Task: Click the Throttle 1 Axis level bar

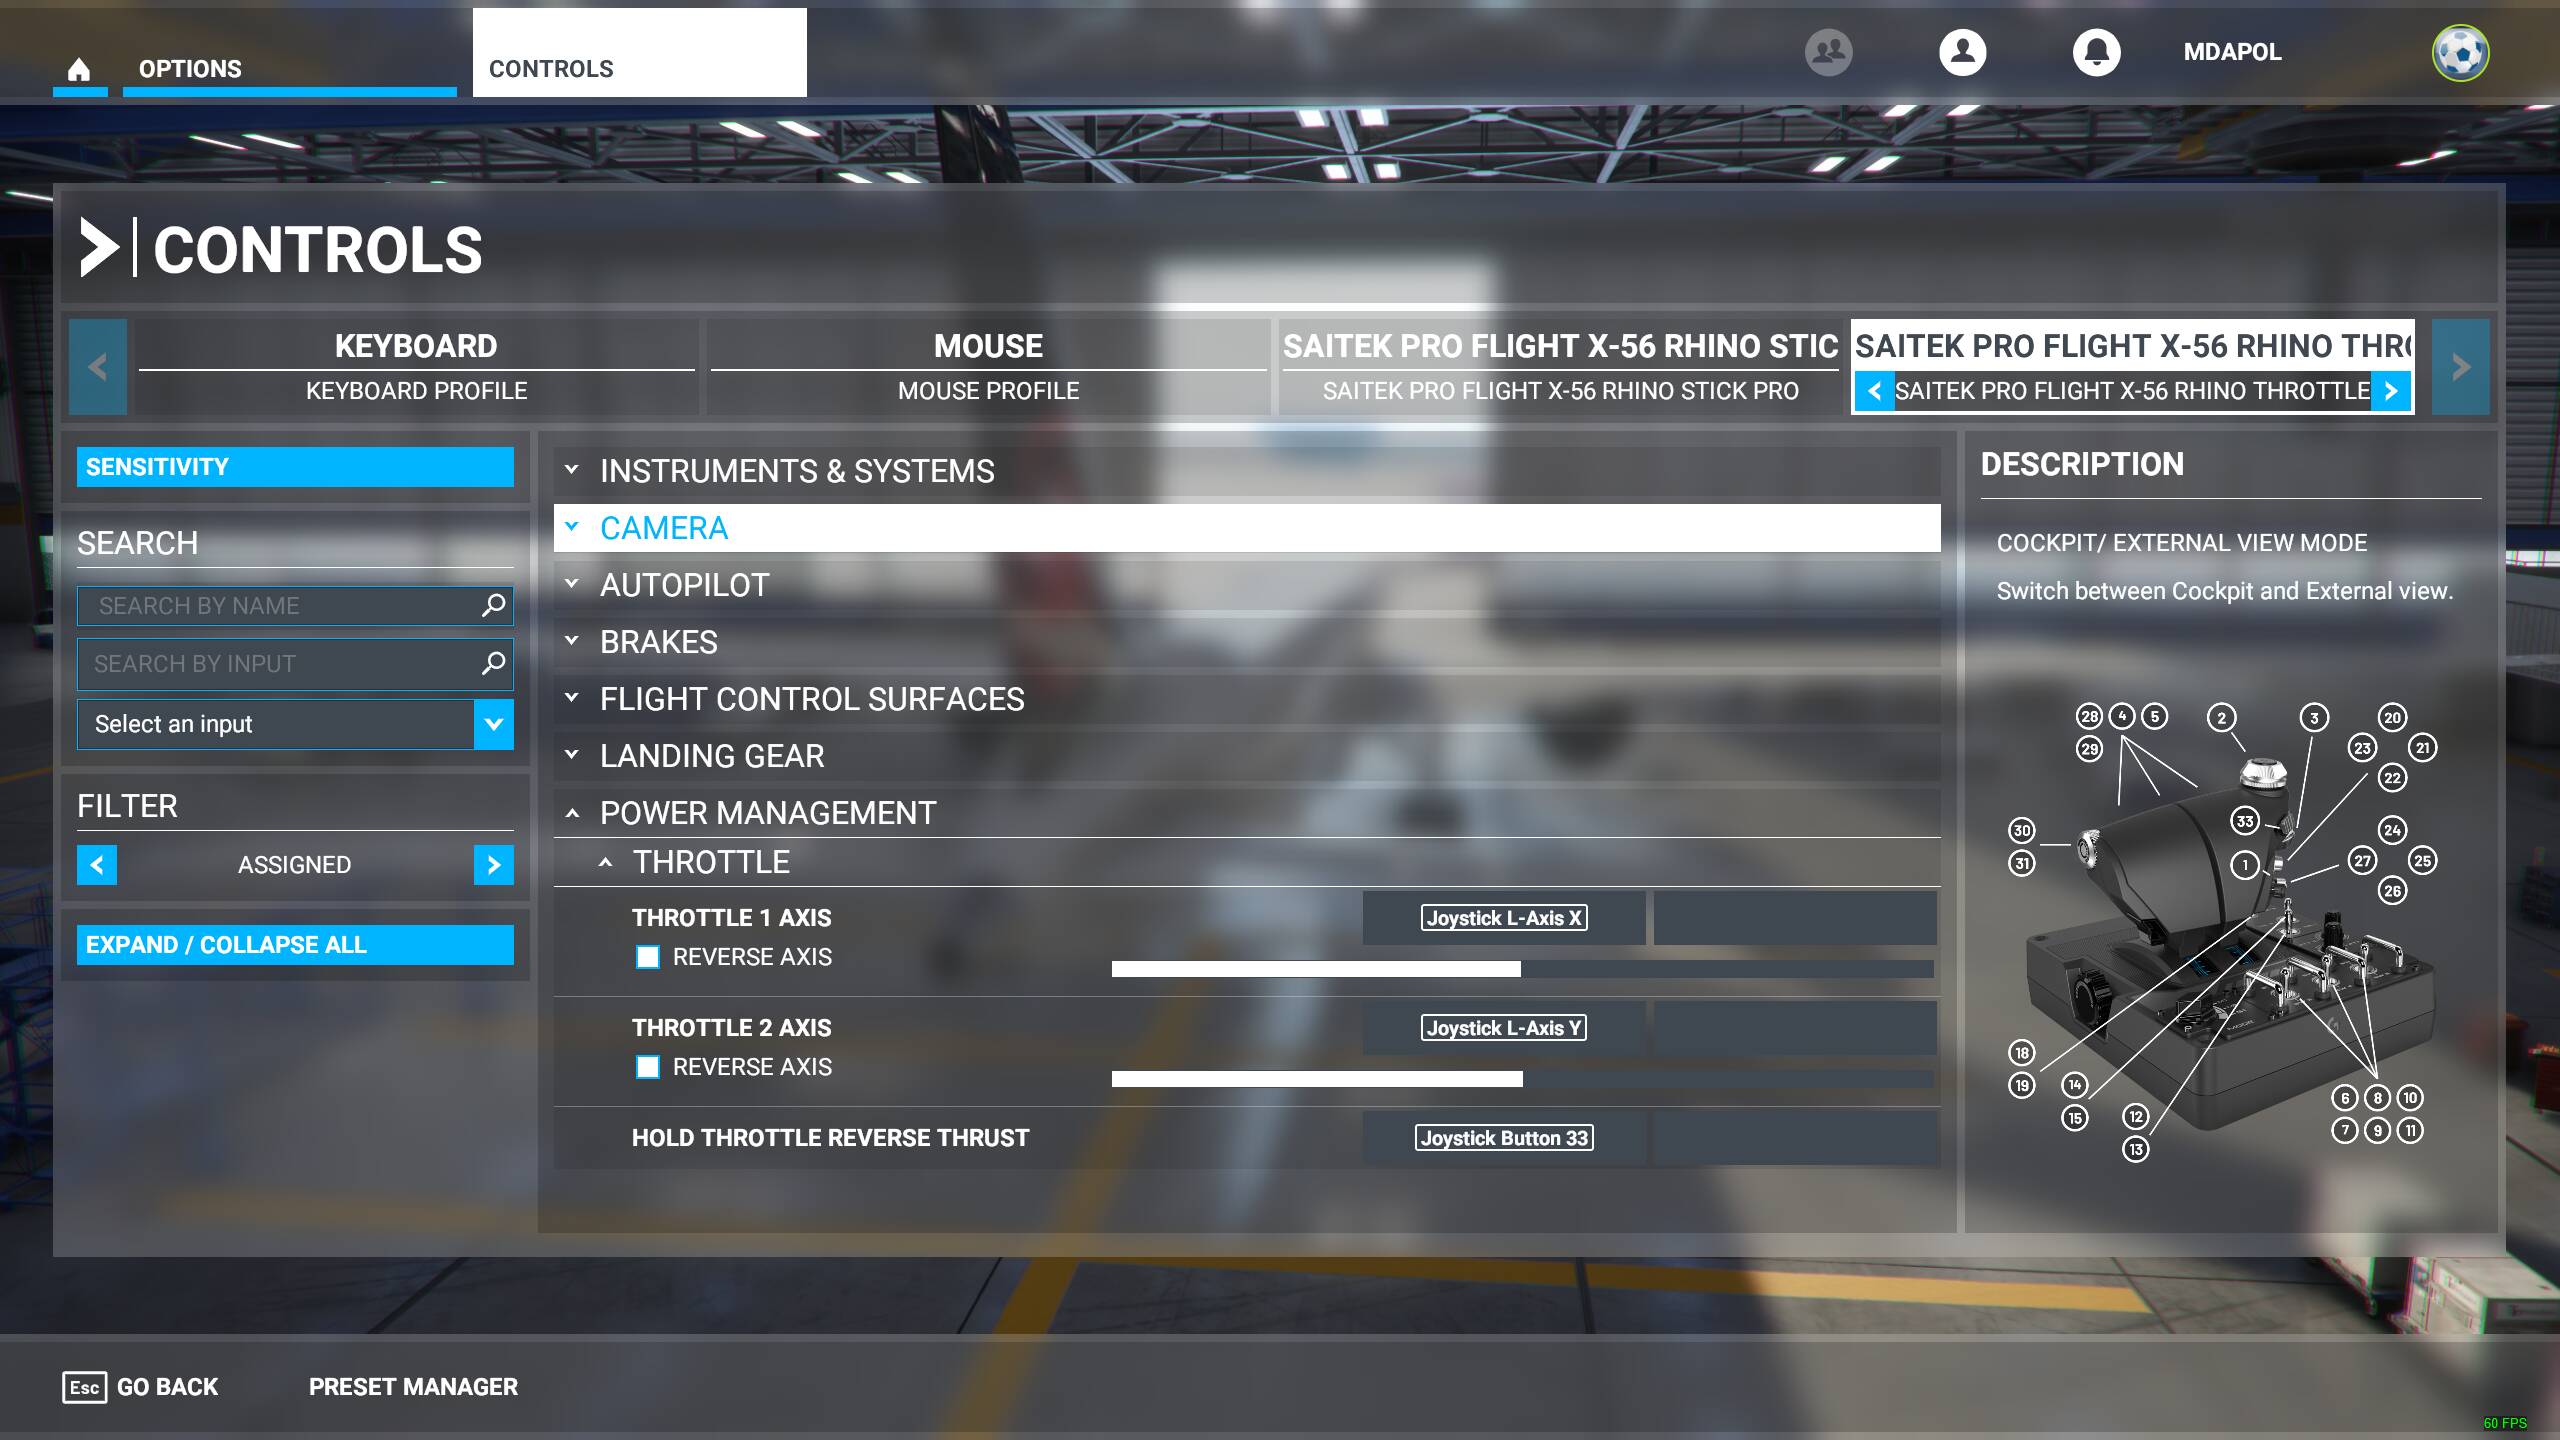Action: (x=1522, y=969)
